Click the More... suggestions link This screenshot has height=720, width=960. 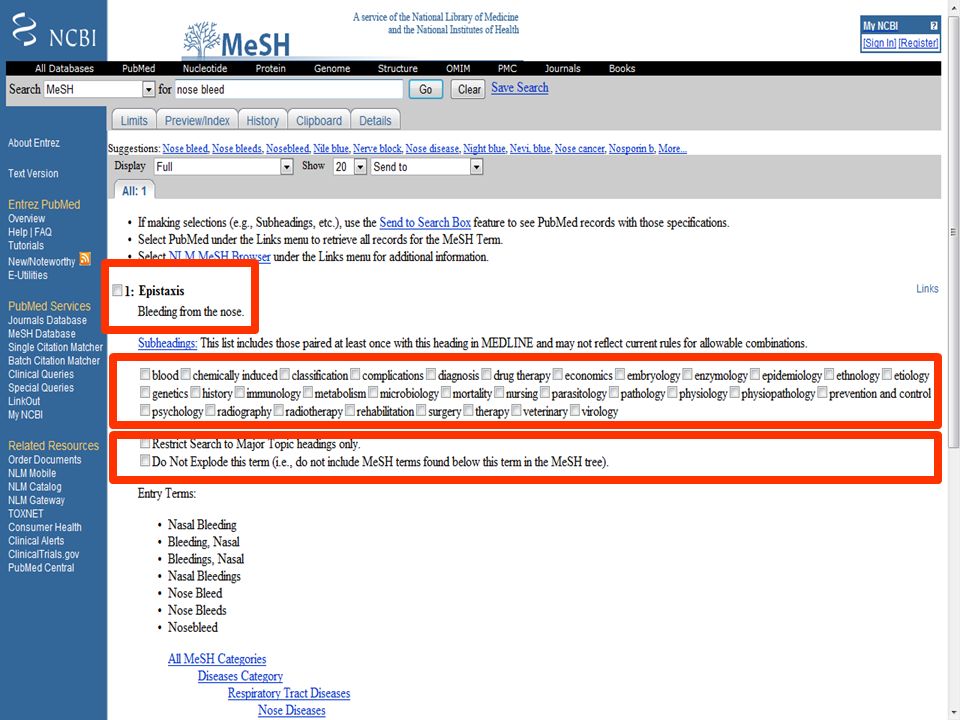672,148
